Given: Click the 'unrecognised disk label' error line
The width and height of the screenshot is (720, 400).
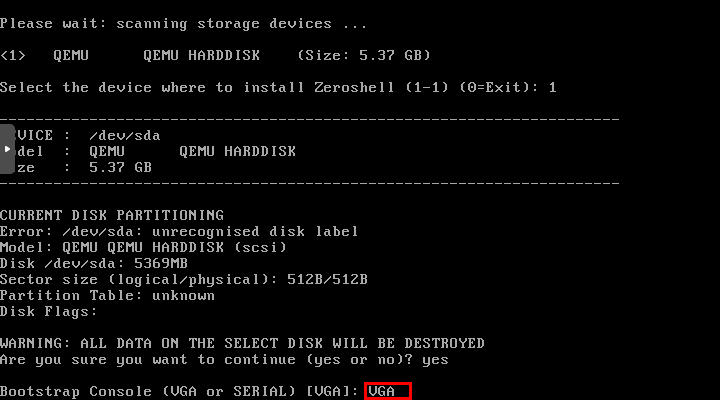Looking at the screenshot, I should pos(178,231).
